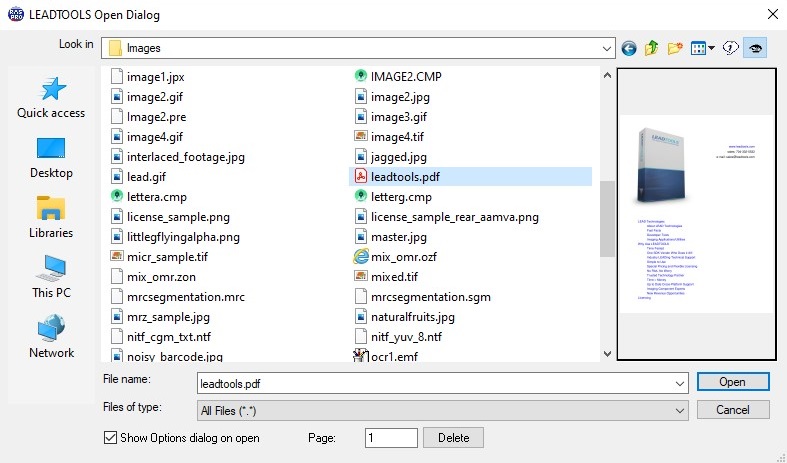Select the file named nitf_yuv_8.ntf
Screen dimensions: 787x463
(406, 336)
